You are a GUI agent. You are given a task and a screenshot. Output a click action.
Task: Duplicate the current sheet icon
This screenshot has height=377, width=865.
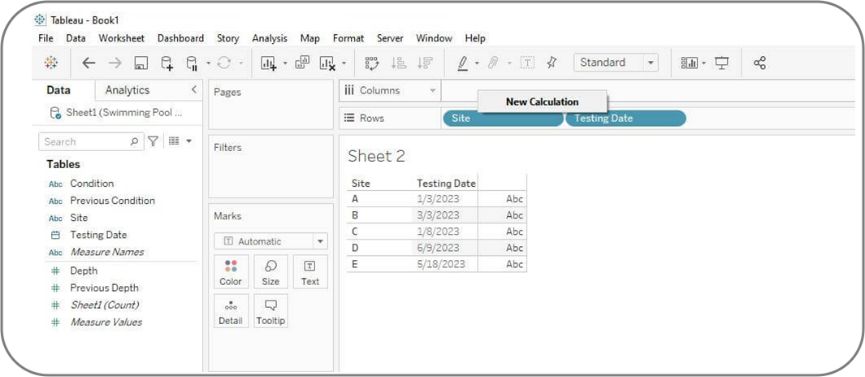pos(302,62)
